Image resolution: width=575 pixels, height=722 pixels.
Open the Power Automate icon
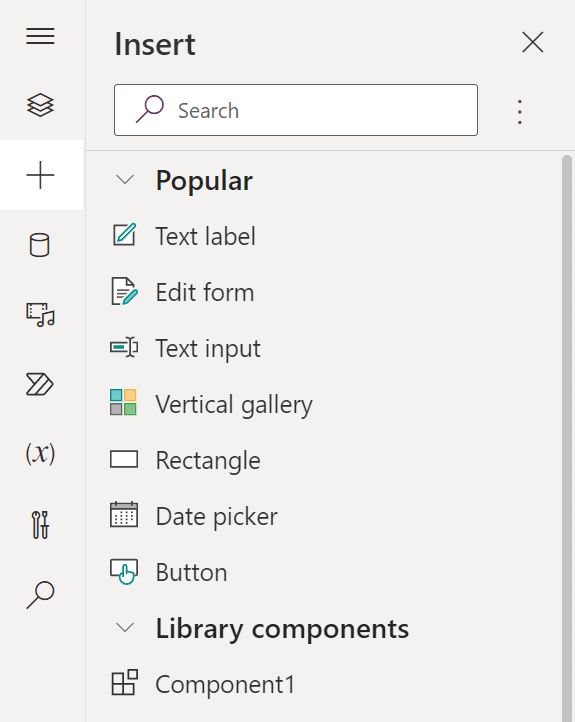(x=40, y=384)
